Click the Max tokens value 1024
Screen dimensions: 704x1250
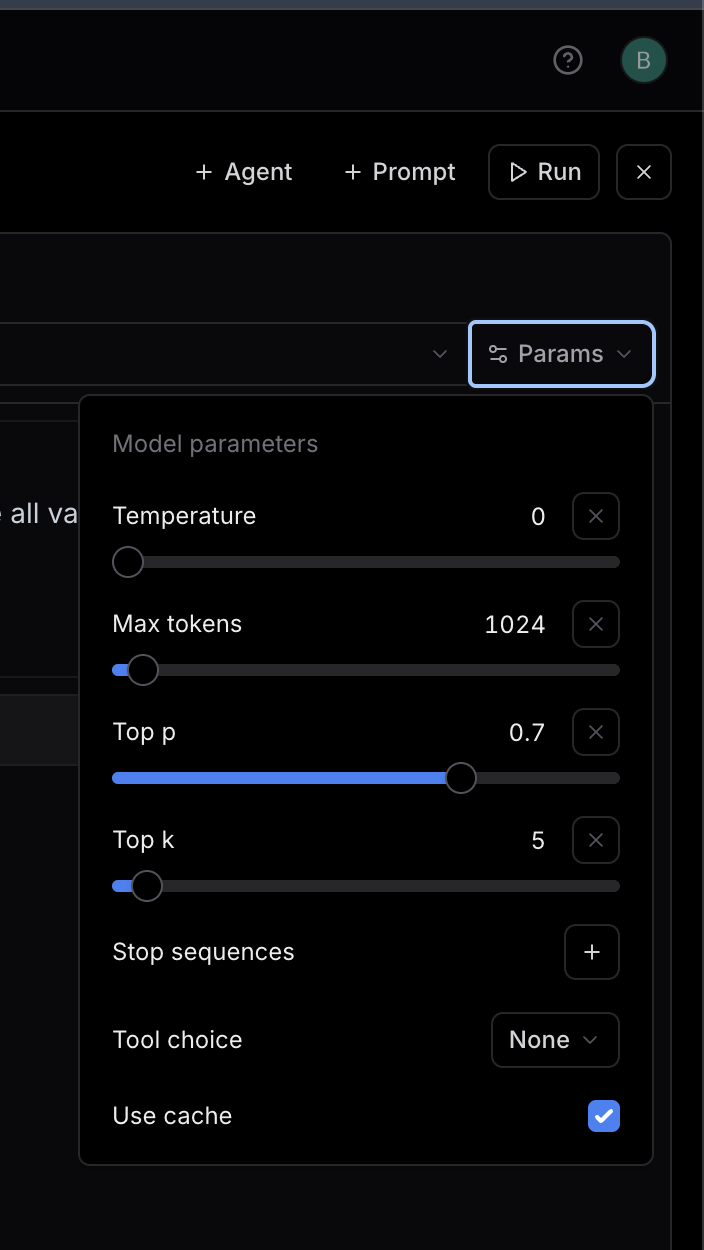pyautogui.click(x=515, y=625)
